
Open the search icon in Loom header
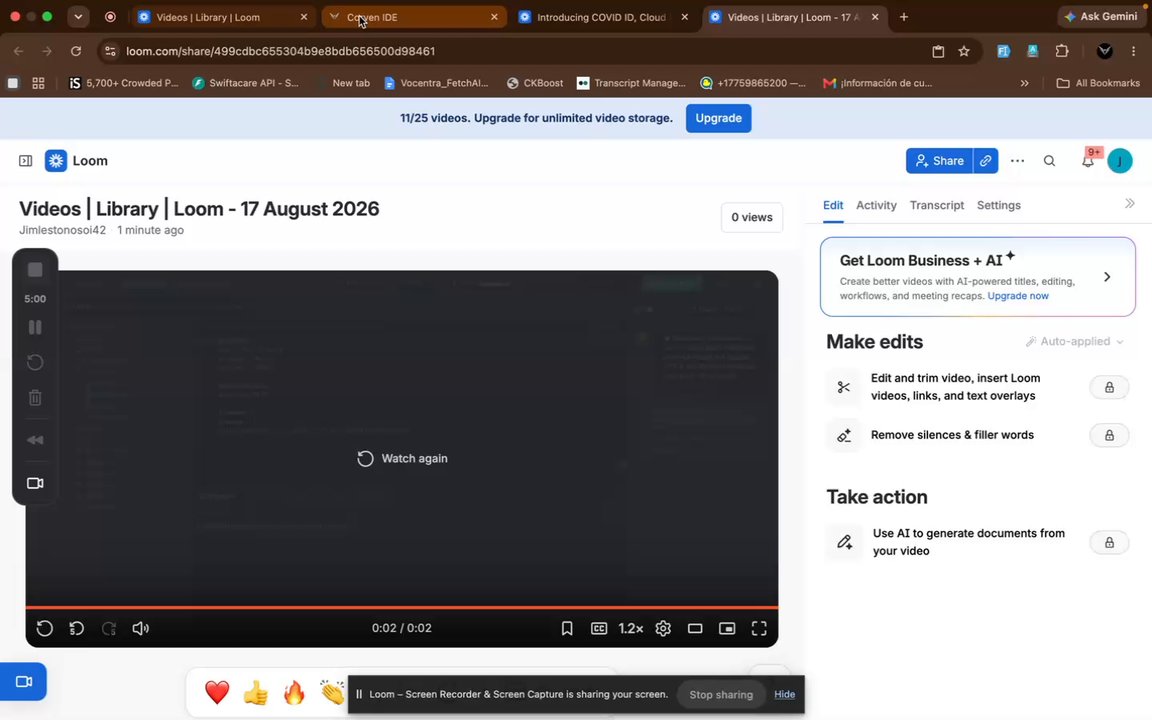pyautogui.click(x=1049, y=161)
